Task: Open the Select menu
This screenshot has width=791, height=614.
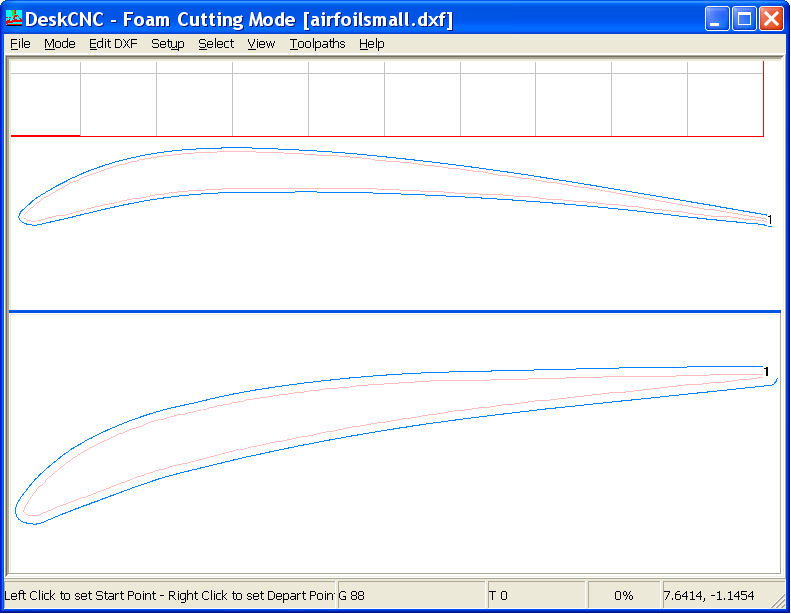Action: (x=216, y=44)
